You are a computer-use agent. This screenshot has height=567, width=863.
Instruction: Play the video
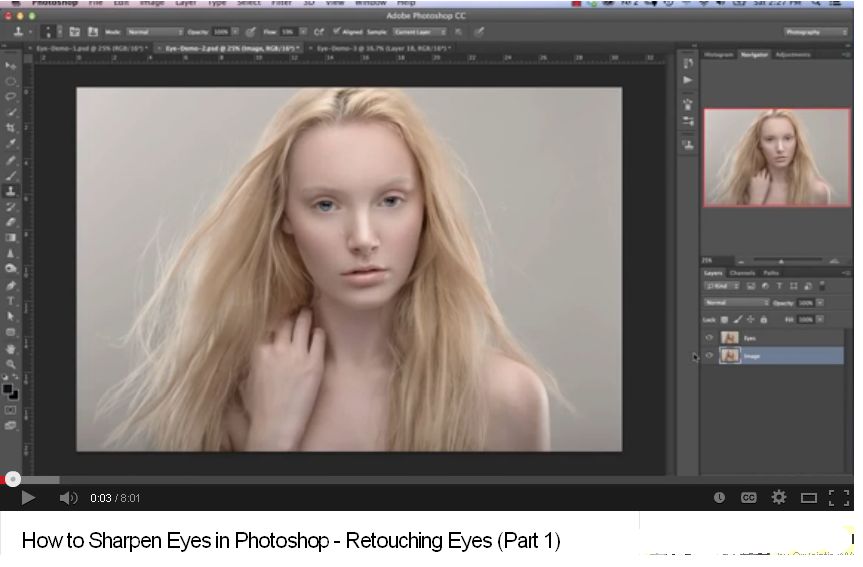28,497
